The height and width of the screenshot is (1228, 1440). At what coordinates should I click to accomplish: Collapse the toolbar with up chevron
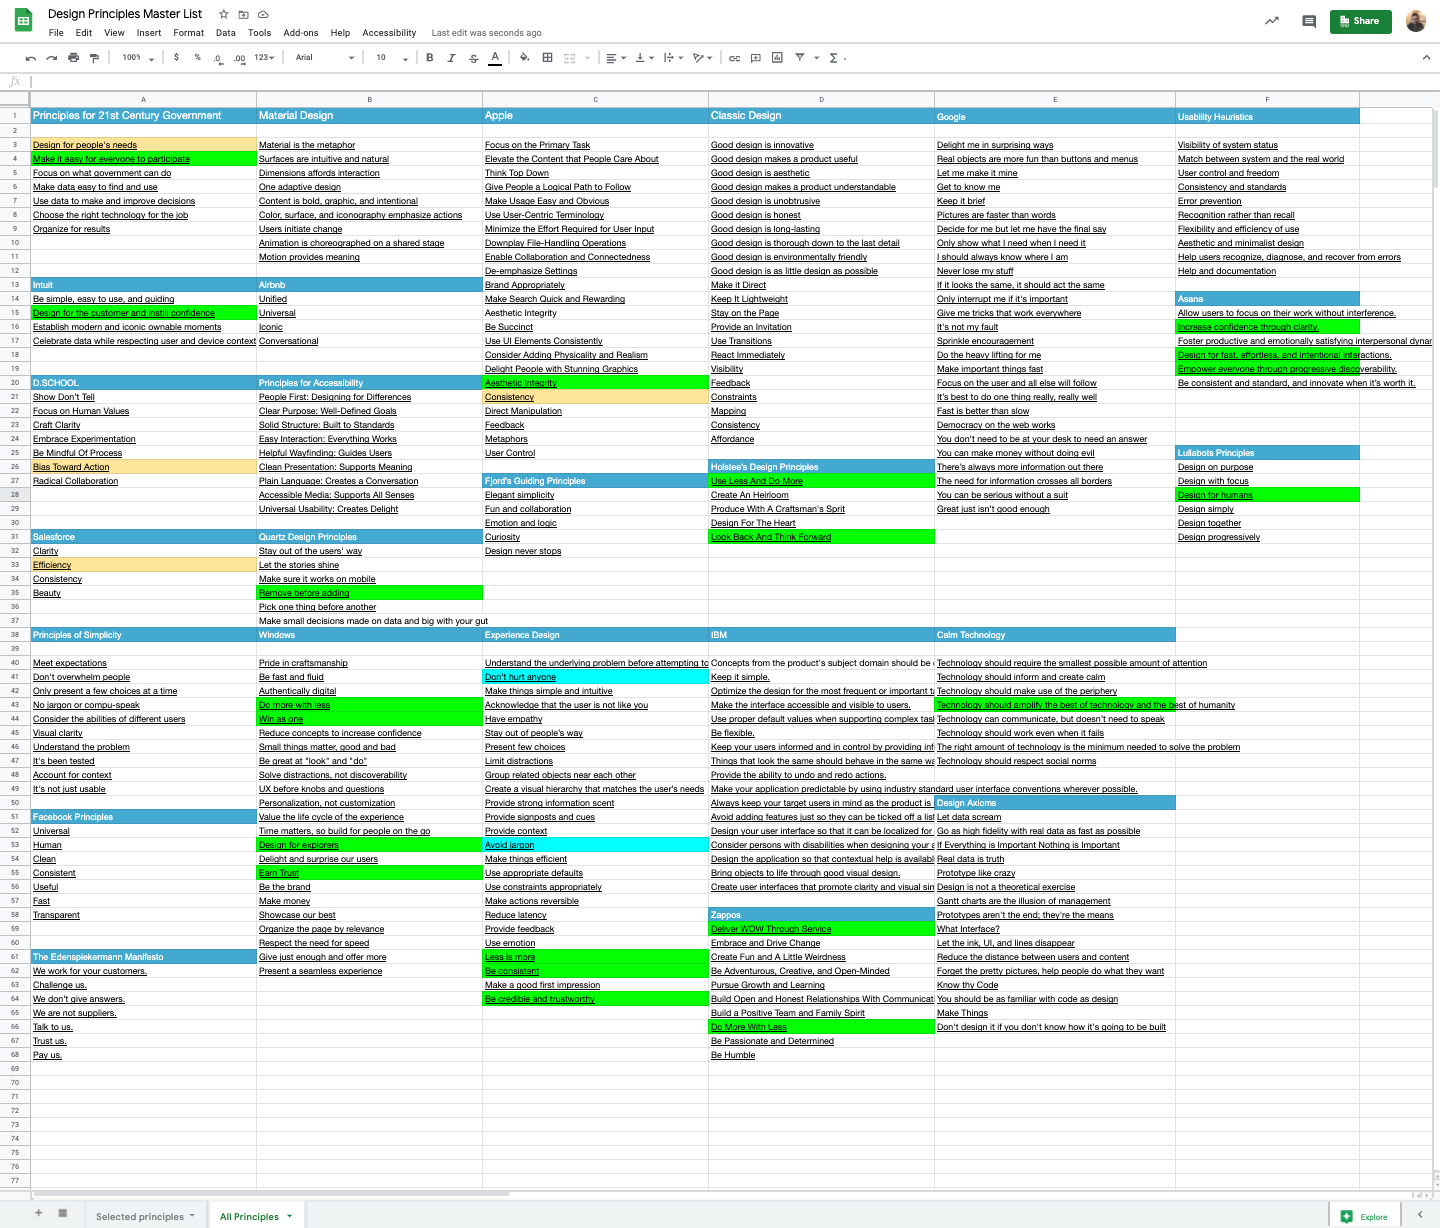[1425, 58]
